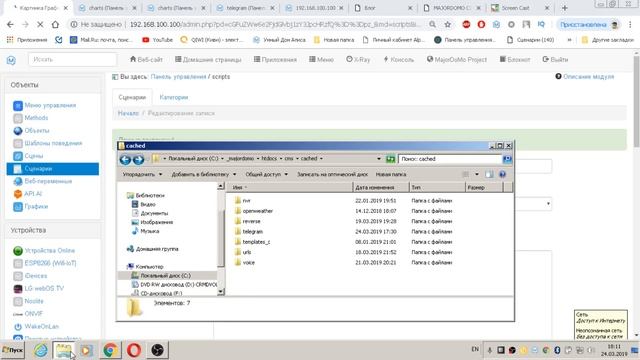Open Шаблоны поведения in the sidebar
Screen dimensions: 640x360
pyautogui.click(x=53, y=143)
